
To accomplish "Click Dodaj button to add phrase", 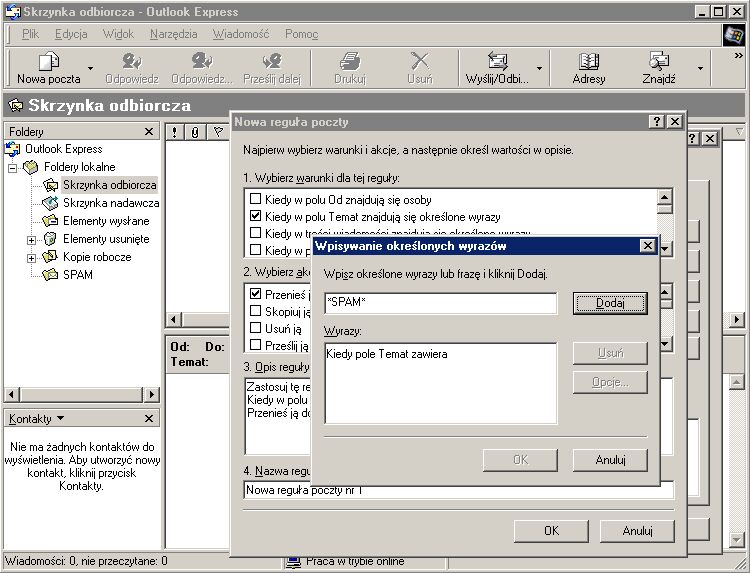I will (x=610, y=303).
